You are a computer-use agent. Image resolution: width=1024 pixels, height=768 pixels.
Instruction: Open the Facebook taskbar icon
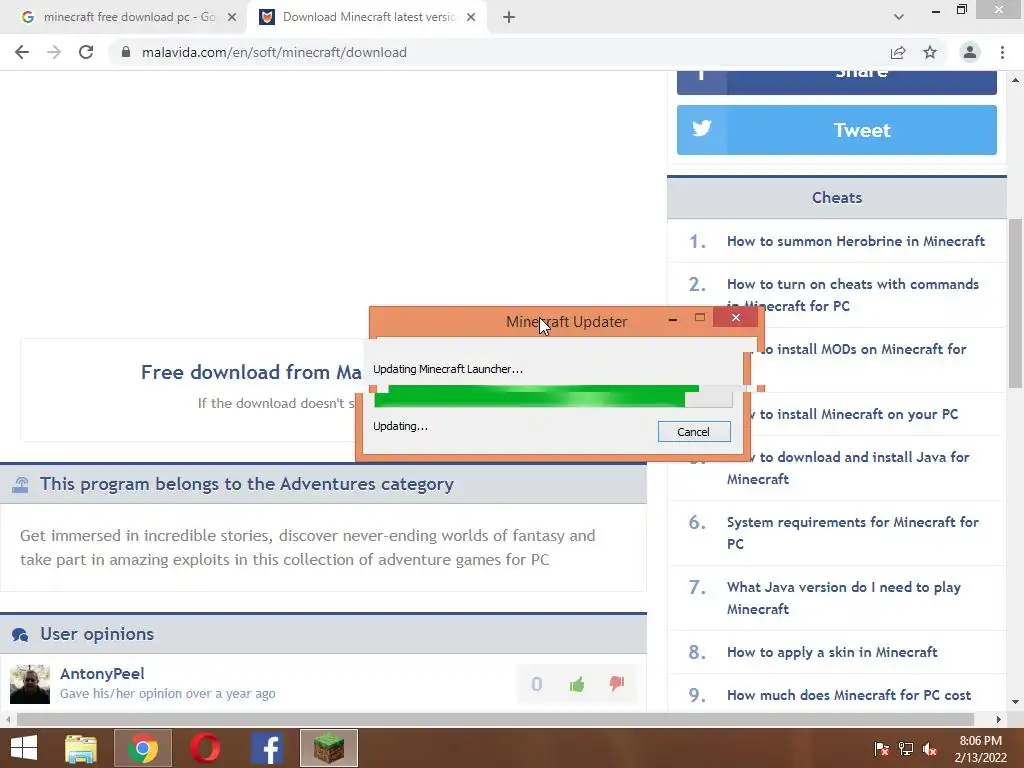point(267,748)
